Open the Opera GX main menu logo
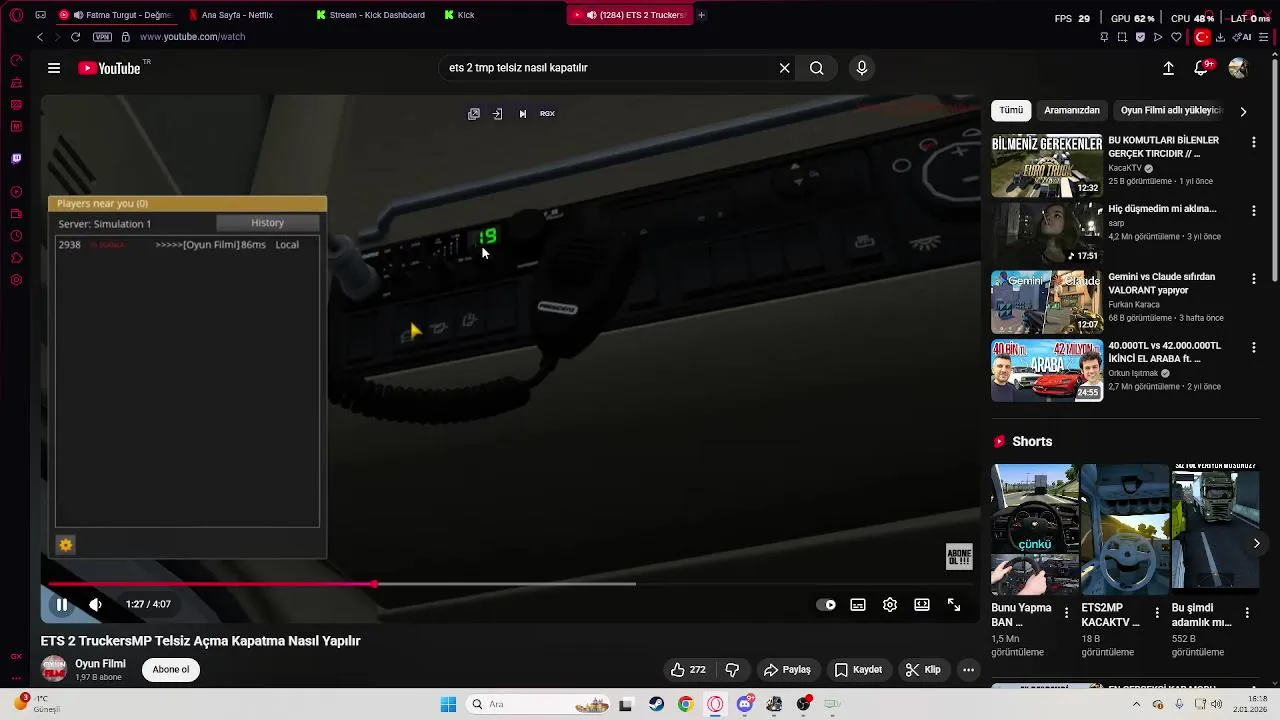The height and width of the screenshot is (720, 1280). 16,15
